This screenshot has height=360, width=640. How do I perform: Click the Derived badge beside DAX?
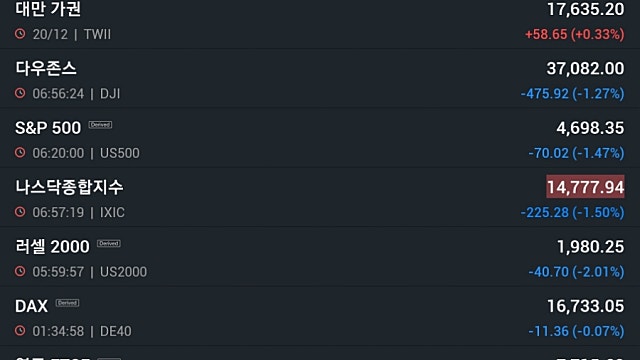click(x=67, y=303)
